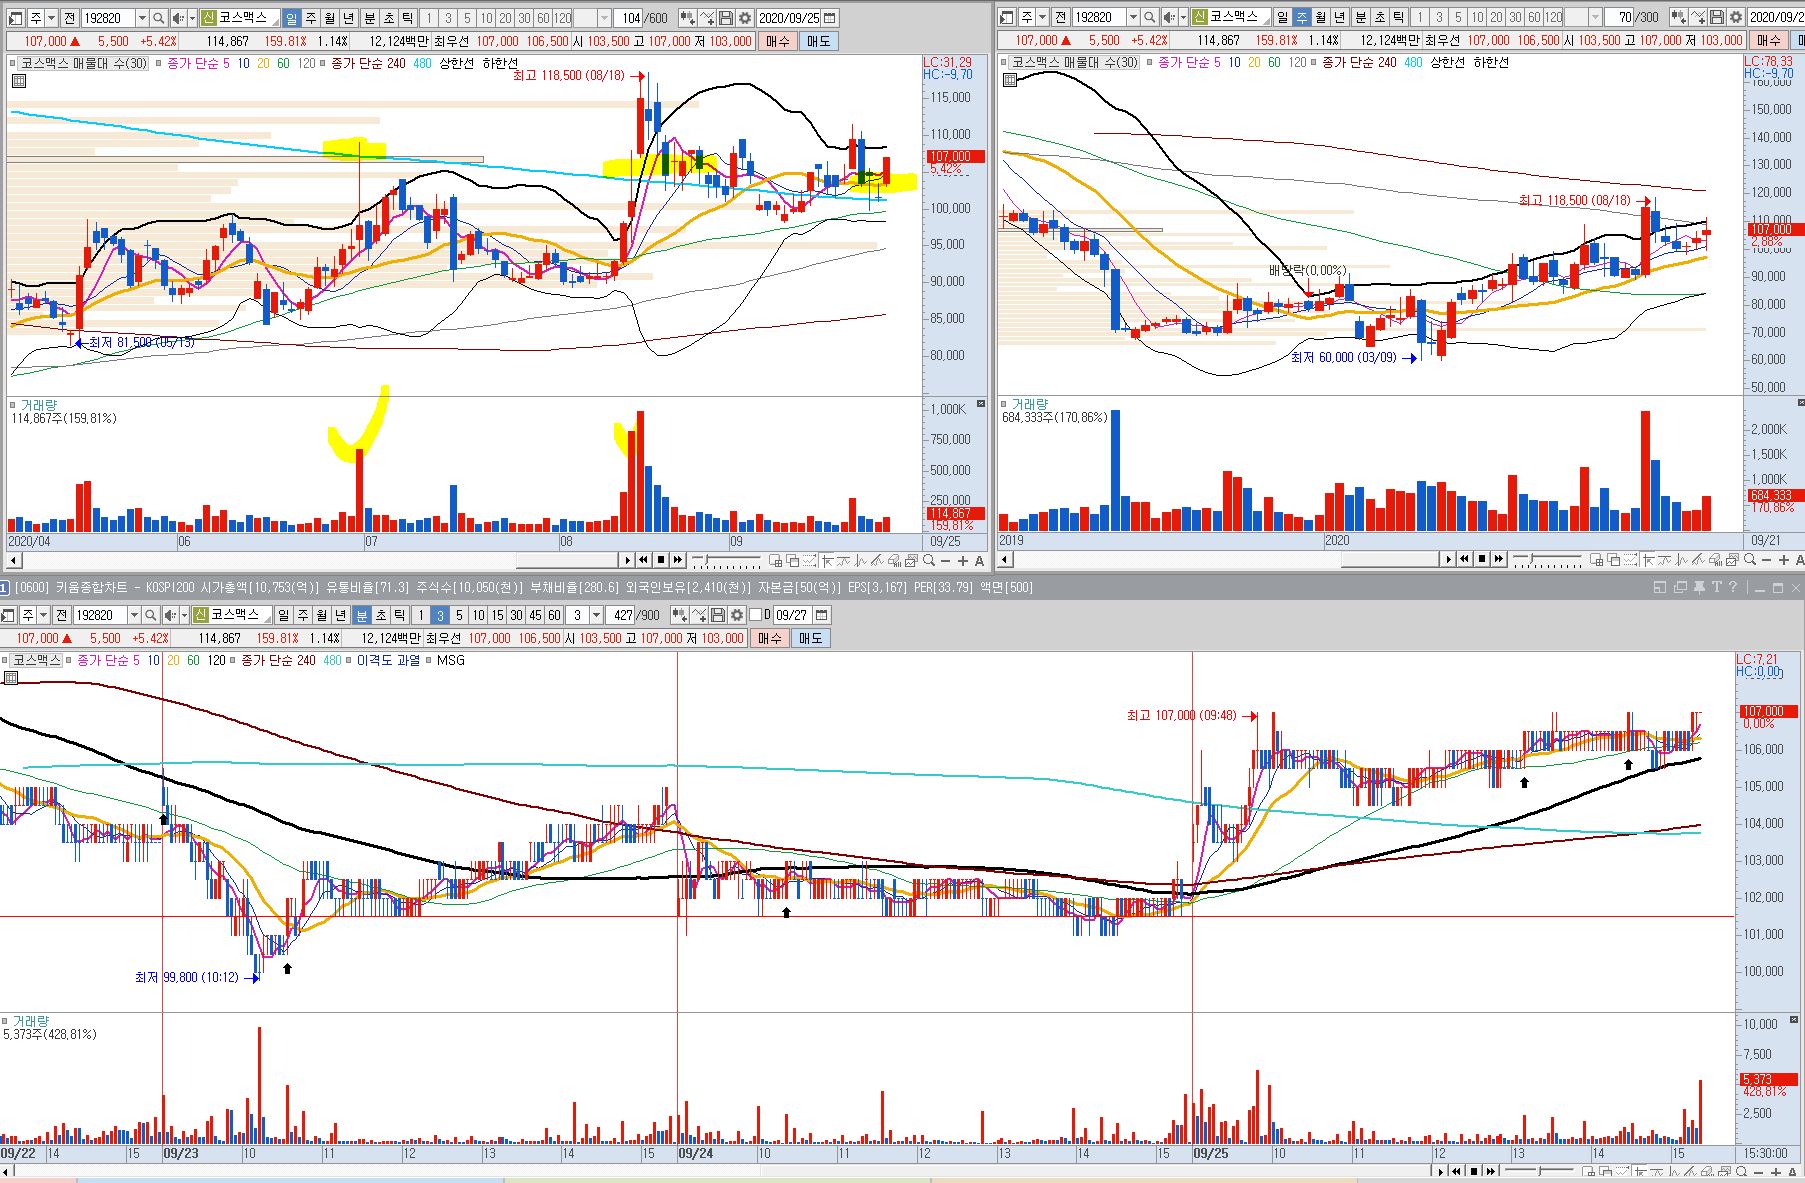The image size is (1805, 1183).
Task: Click zoom magnifier icon below daily chart
Action: point(928,560)
